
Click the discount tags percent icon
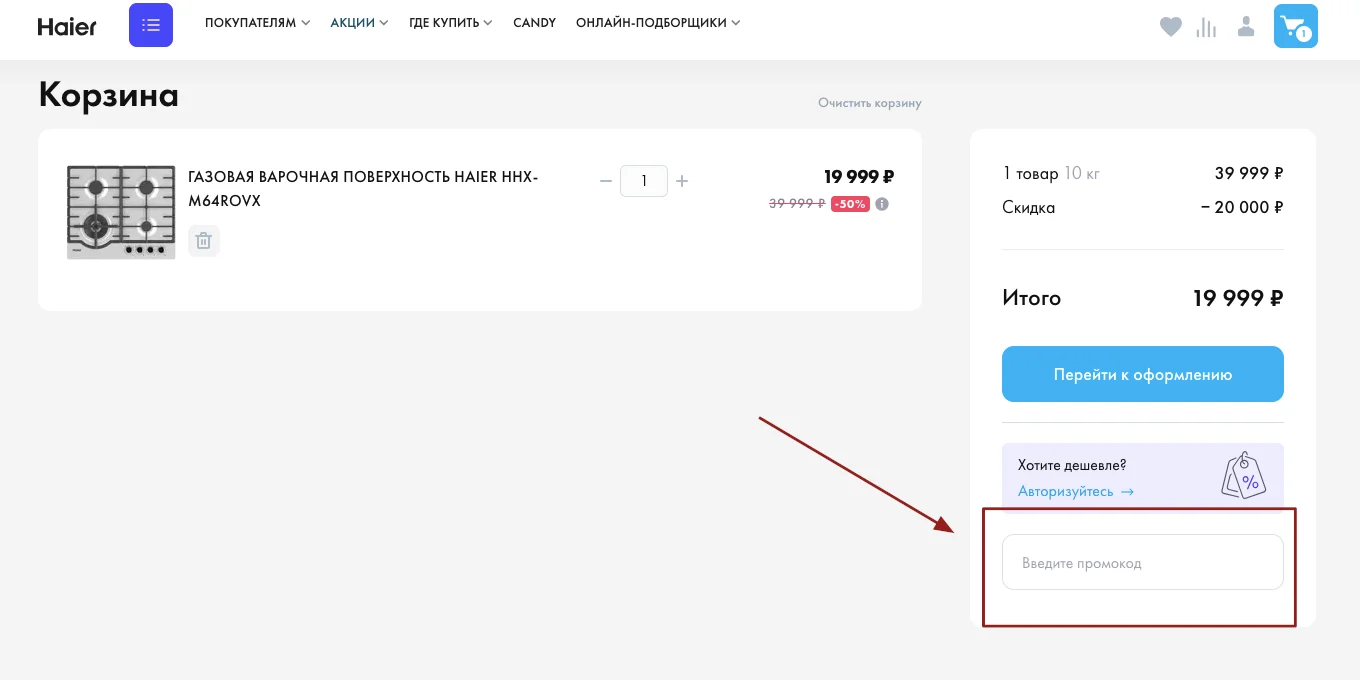[1244, 476]
